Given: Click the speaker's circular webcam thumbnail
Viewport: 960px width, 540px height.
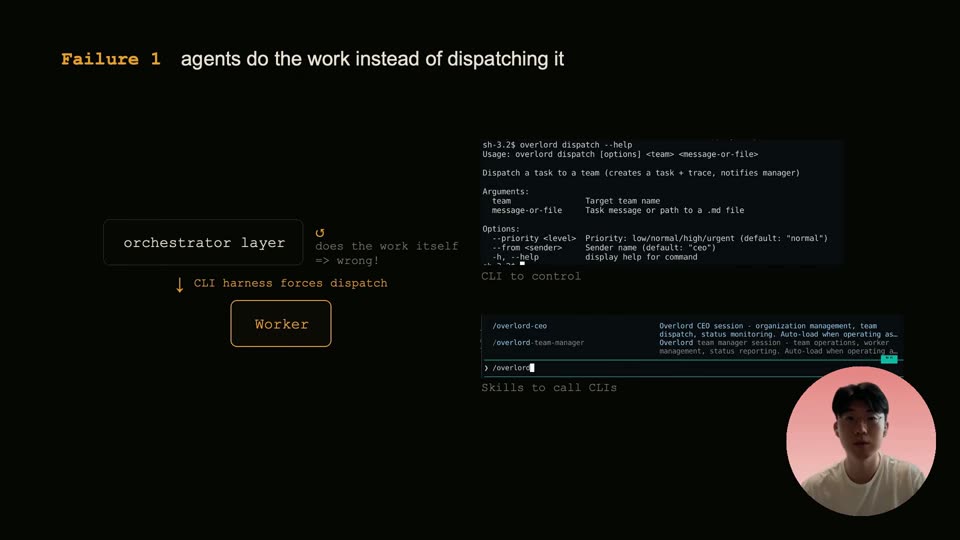Looking at the screenshot, I should (861, 441).
